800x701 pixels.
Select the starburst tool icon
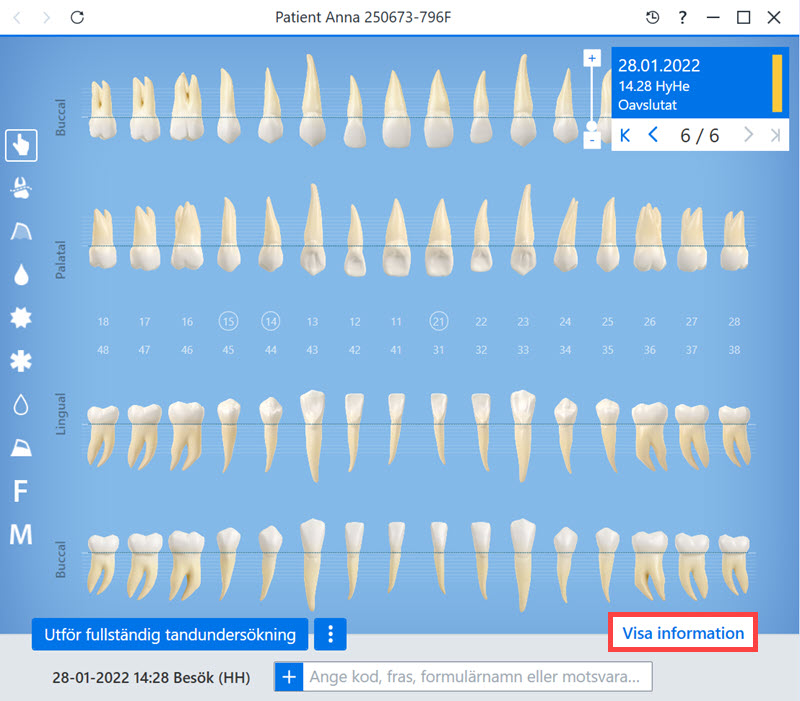click(21, 318)
